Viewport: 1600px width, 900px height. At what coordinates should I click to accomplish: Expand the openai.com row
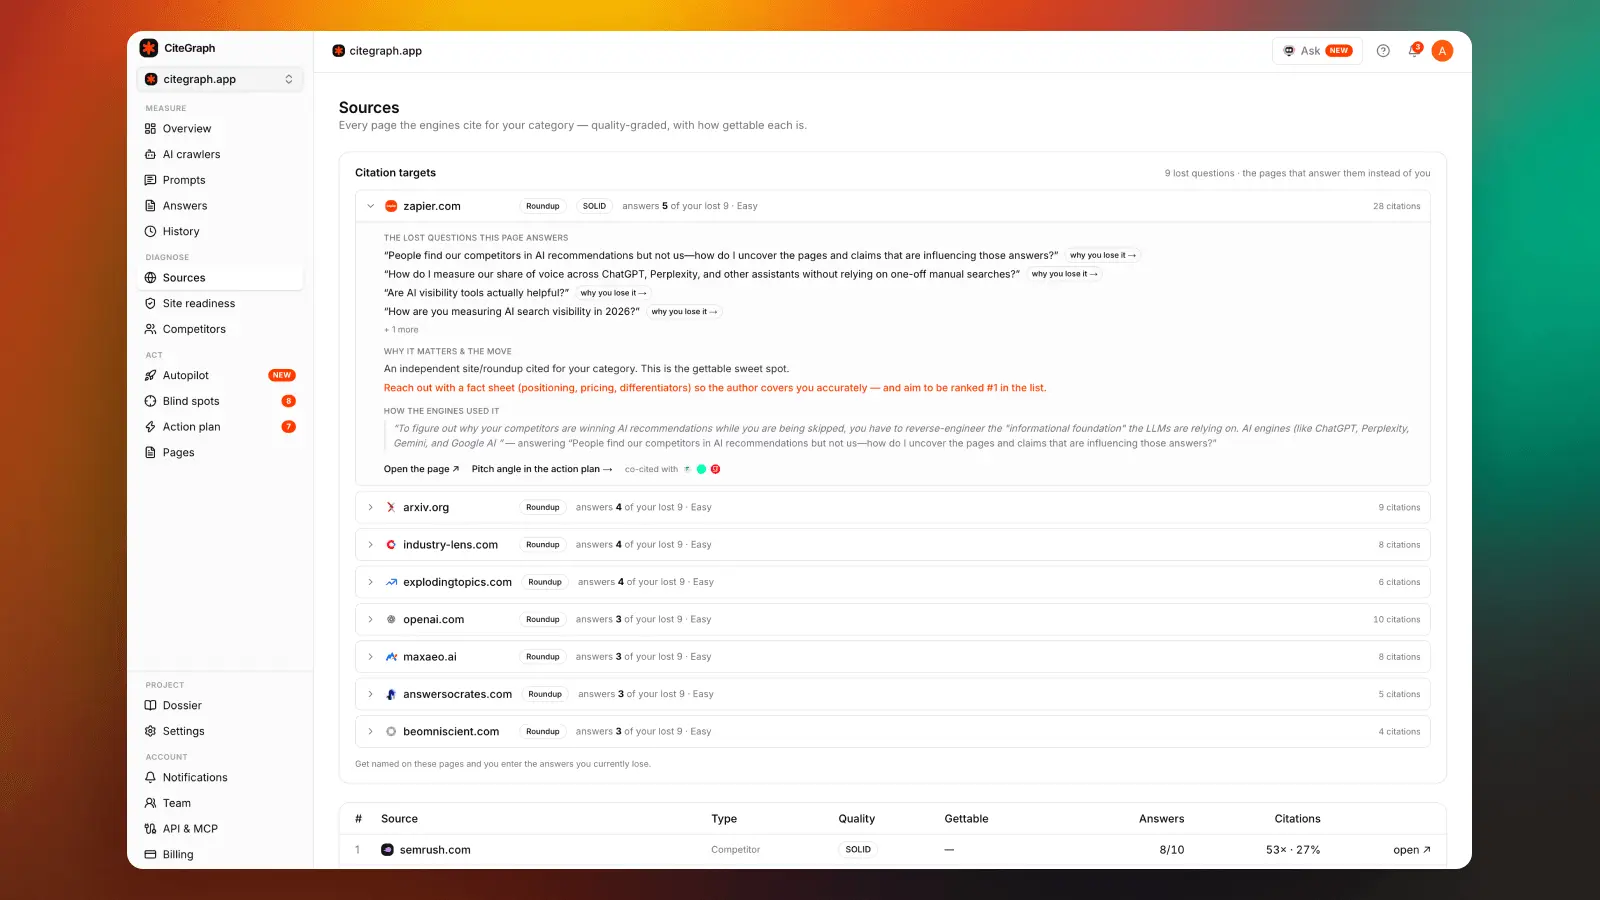pos(370,620)
